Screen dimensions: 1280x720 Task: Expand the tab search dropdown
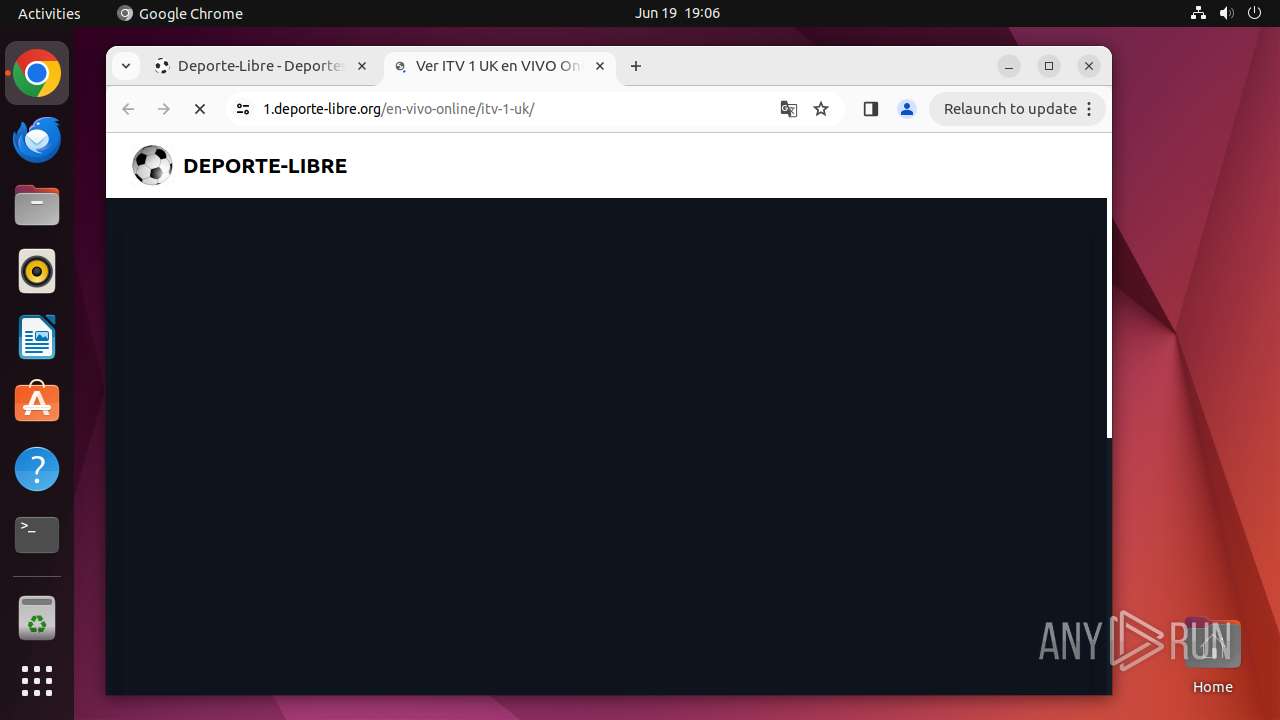pyautogui.click(x=125, y=66)
